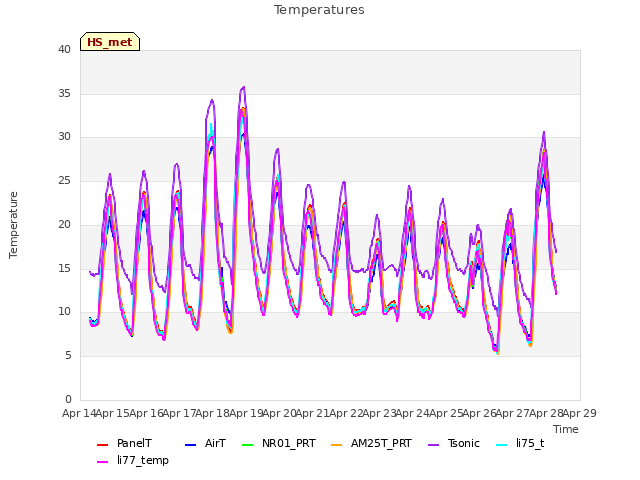Click the 35 y-axis tick label
Image resolution: width=640 pixels, height=480 pixels.
coord(64,93)
